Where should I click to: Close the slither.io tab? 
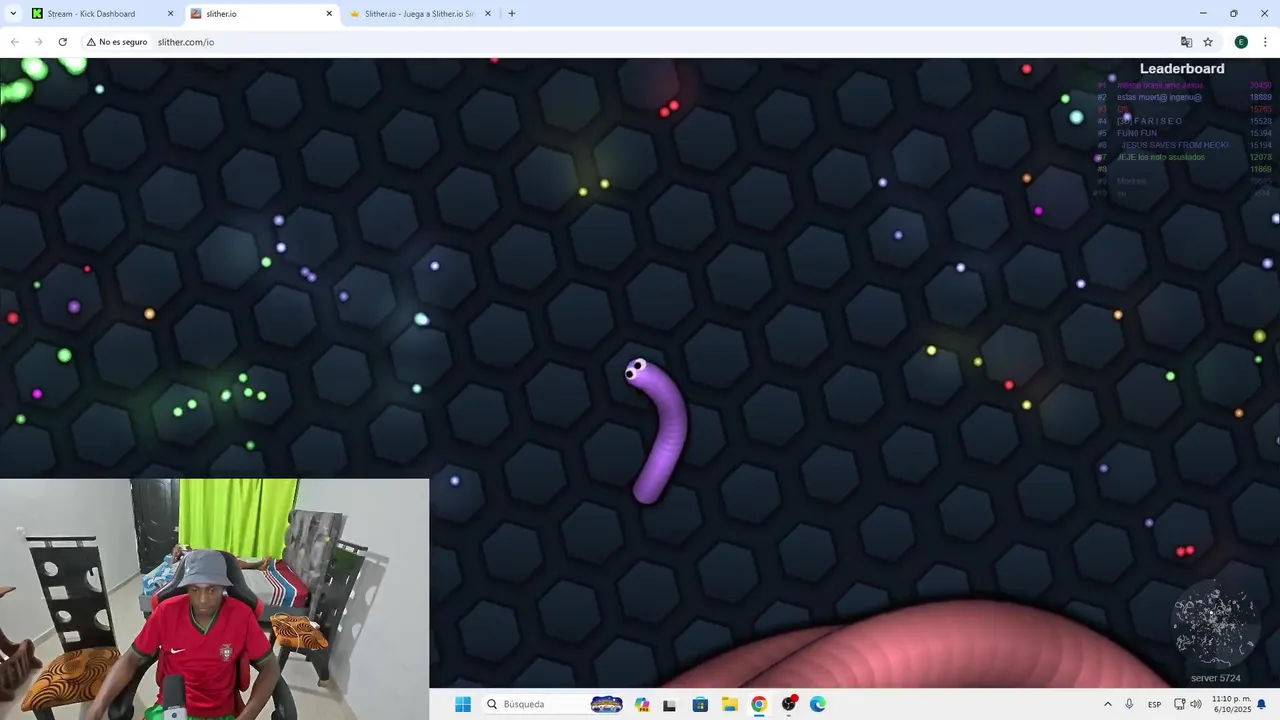tap(329, 14)
